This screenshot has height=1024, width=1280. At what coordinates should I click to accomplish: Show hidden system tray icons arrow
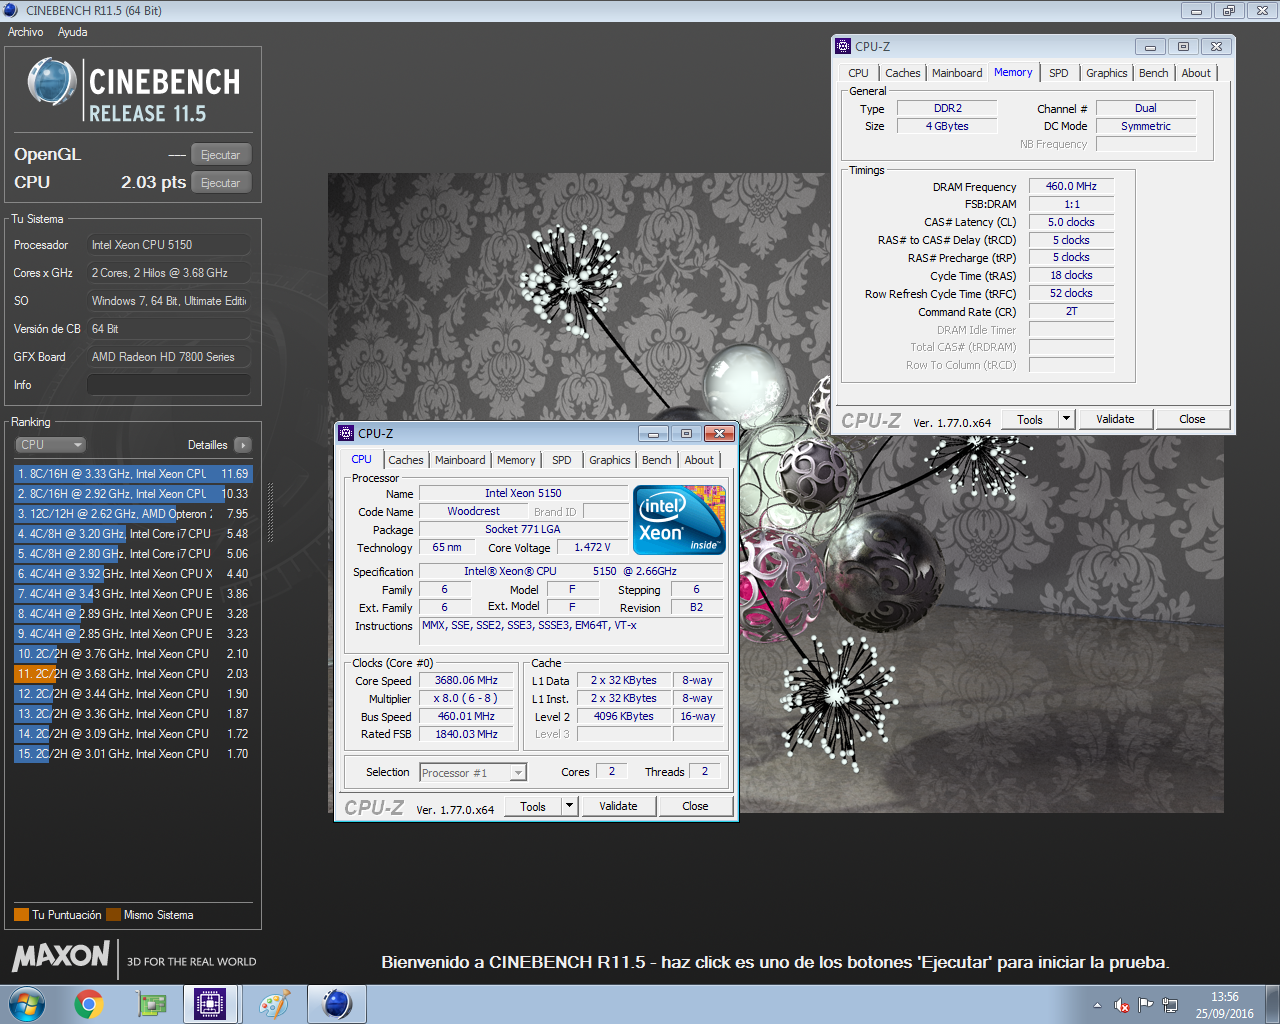tap(1097, 1005)
